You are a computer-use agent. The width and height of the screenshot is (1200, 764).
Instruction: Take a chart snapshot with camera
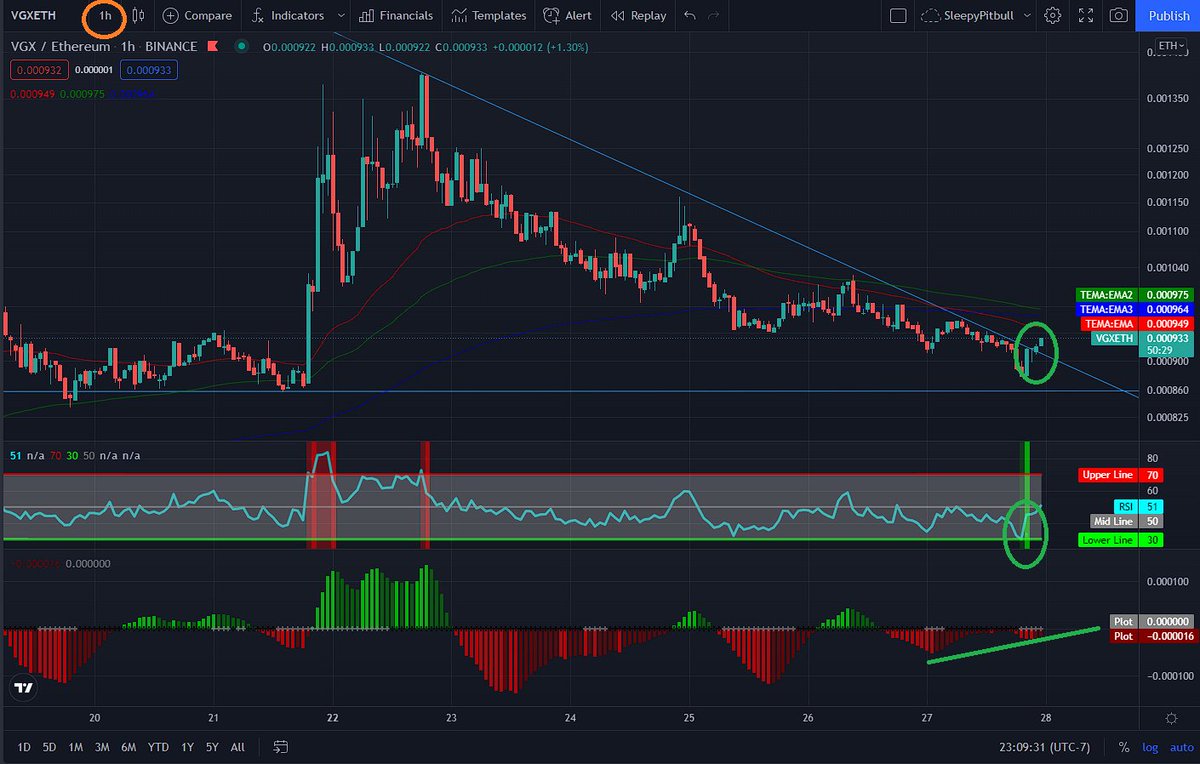[x=1119, y=16]
